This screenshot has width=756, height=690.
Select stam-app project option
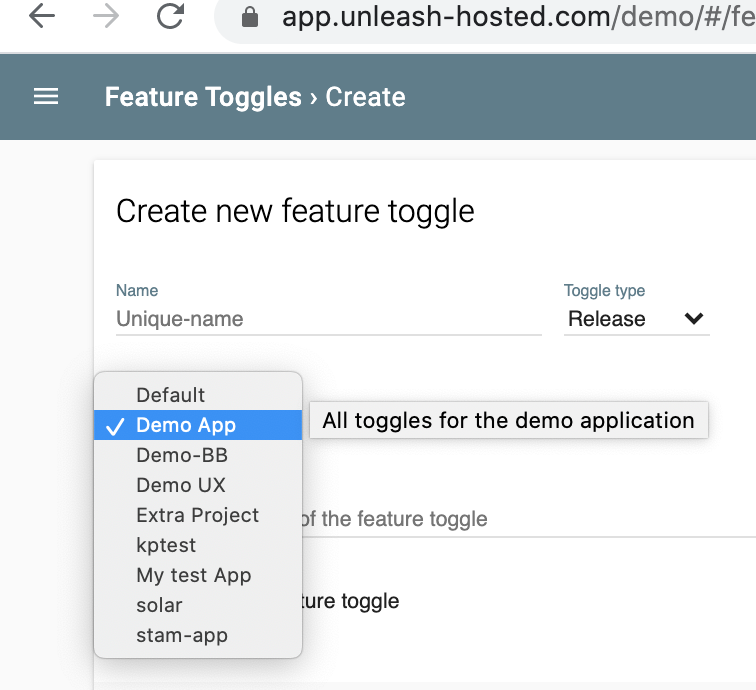coord(182,635)
